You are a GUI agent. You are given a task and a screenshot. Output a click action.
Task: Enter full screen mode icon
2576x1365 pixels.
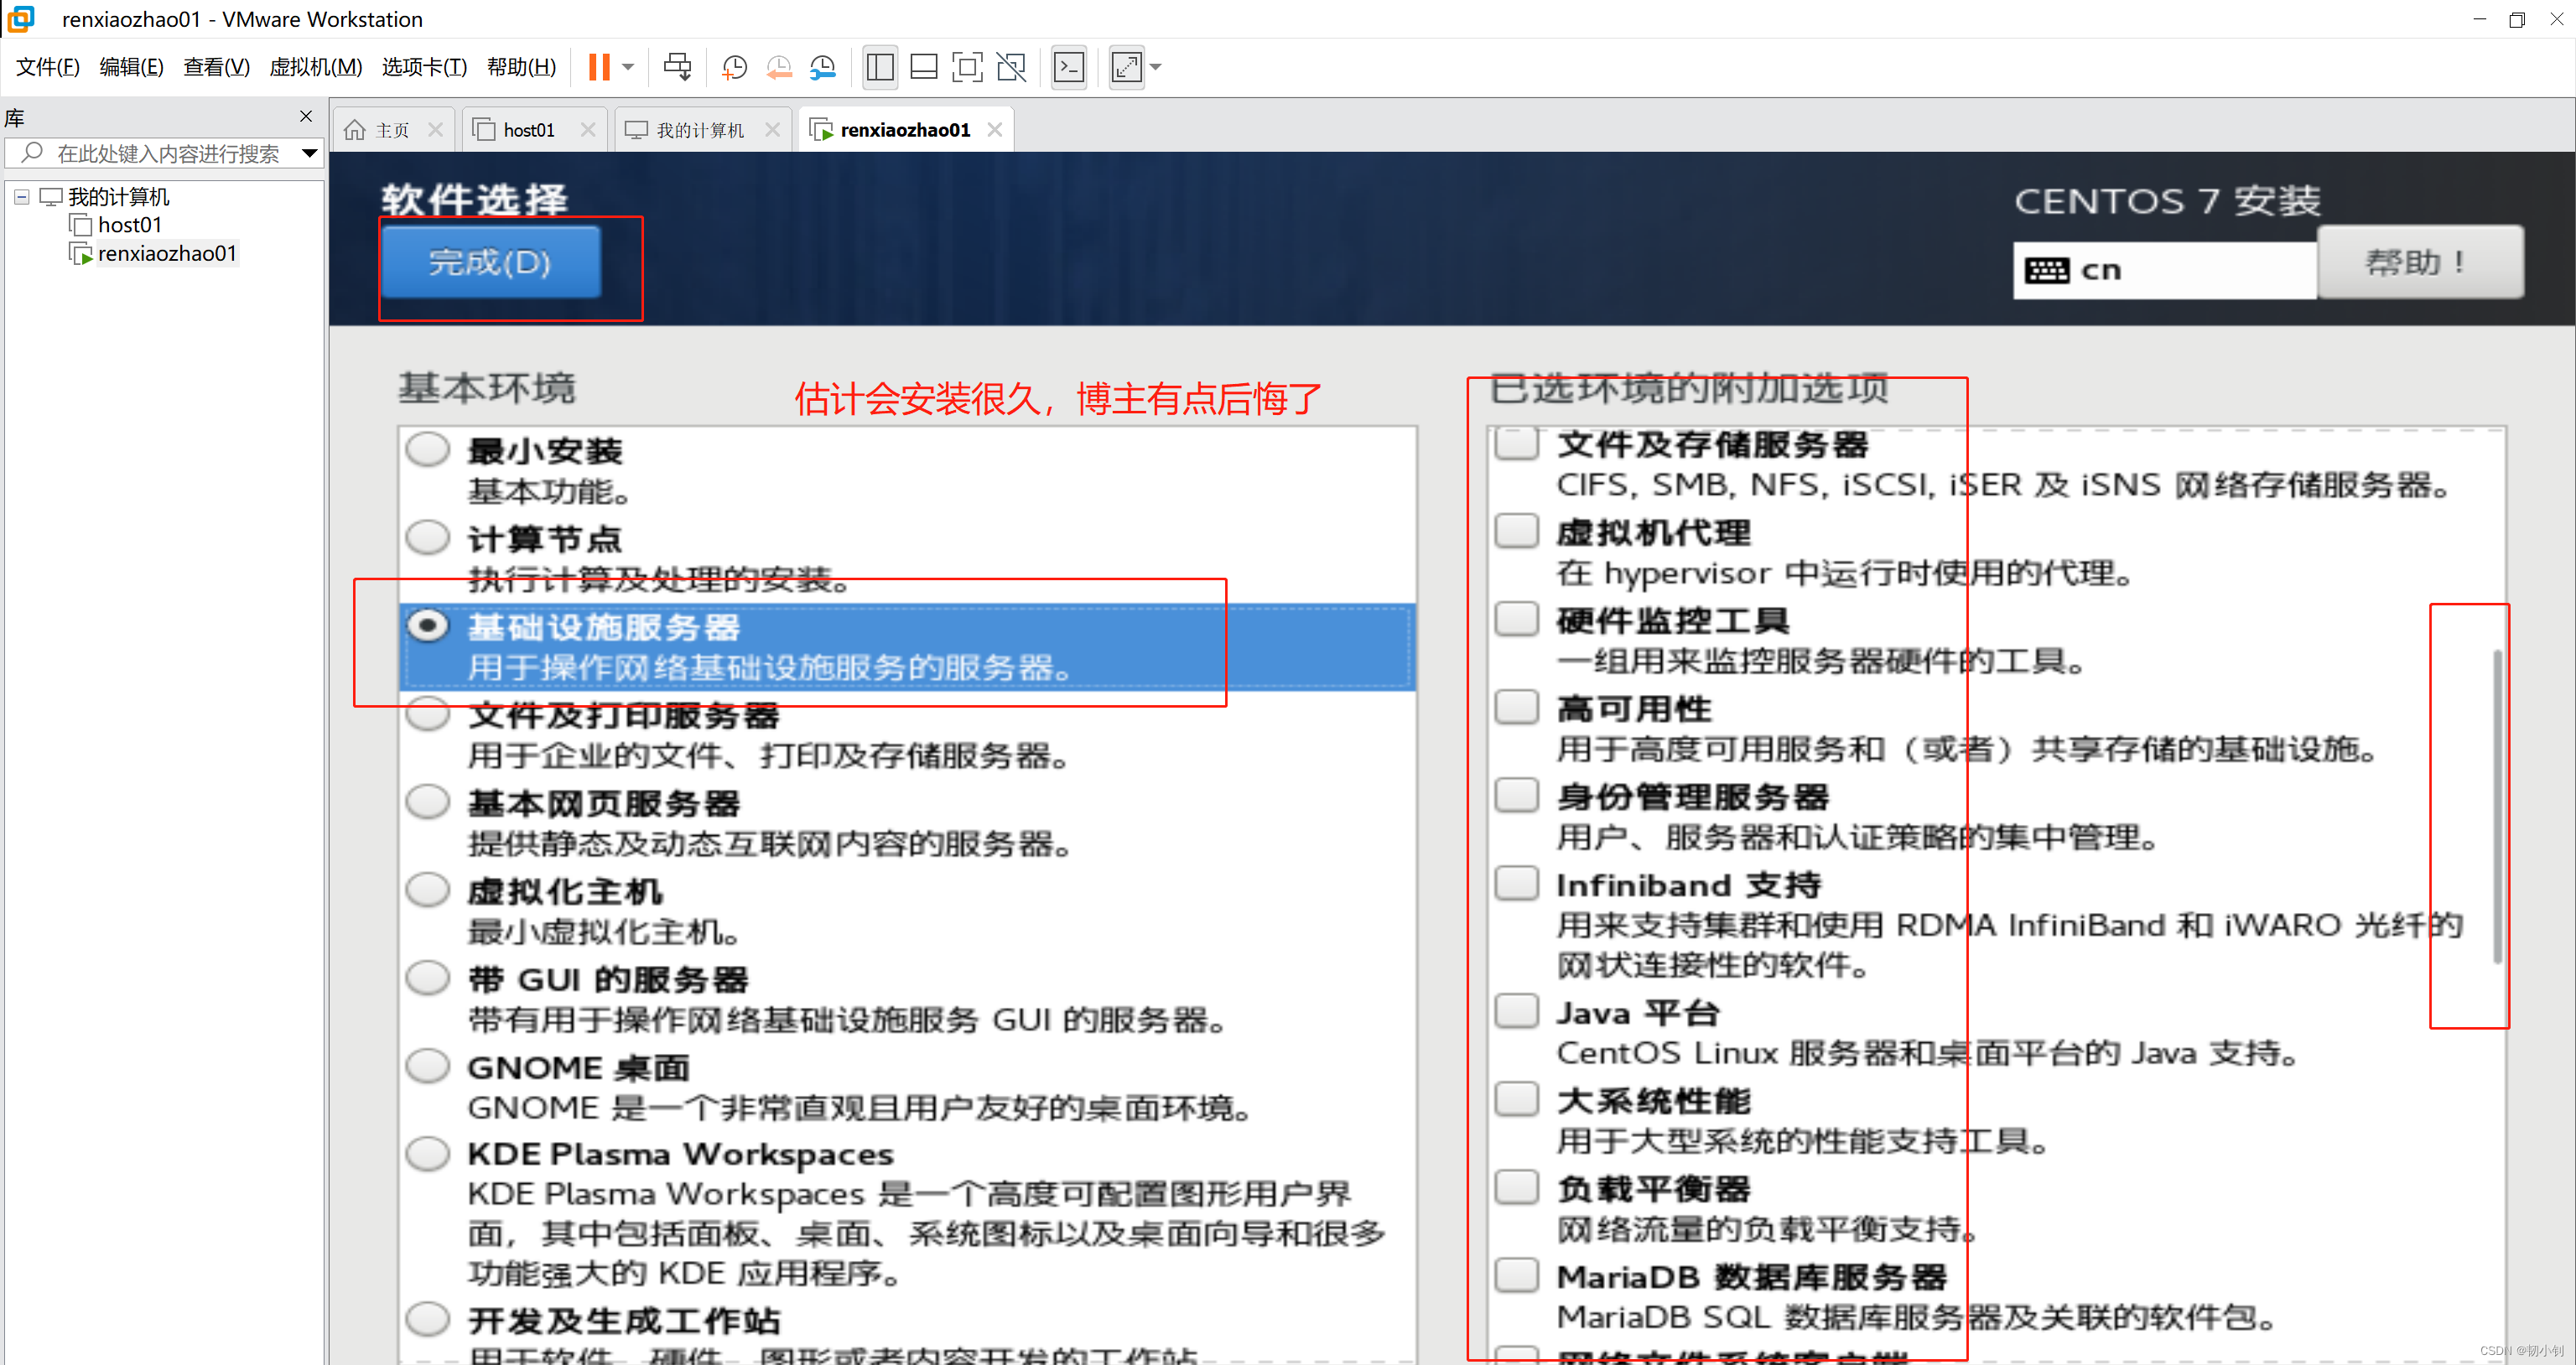point(967,67)
